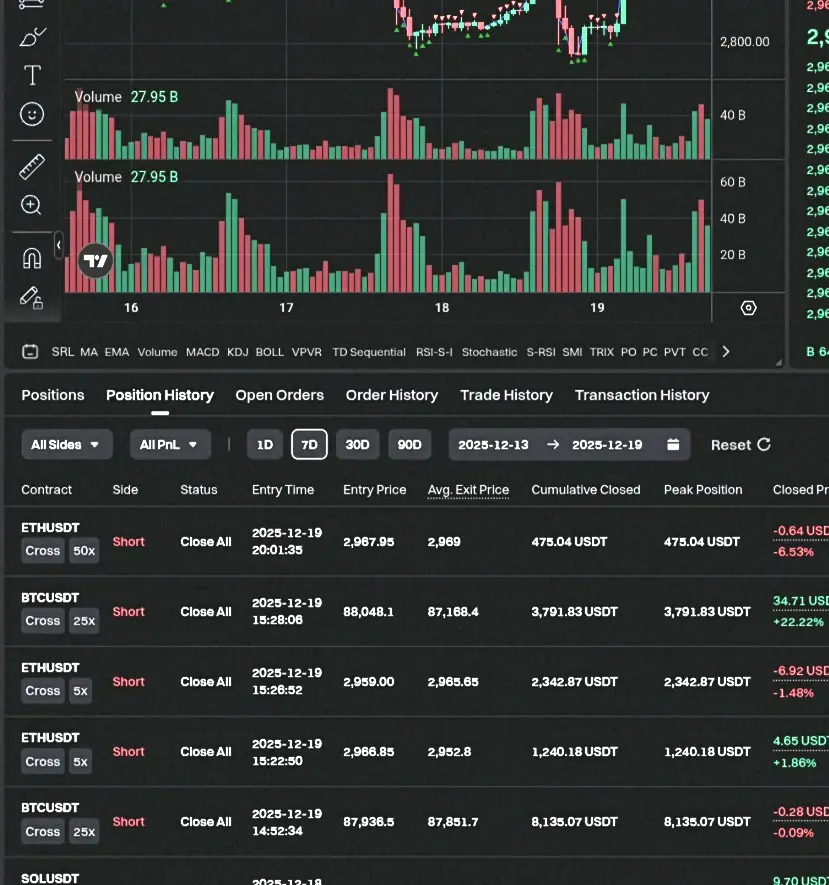The height and width of the screenshot is (885, 829).
Task: Select the 90D time range
Action: [x=409, y=445]
